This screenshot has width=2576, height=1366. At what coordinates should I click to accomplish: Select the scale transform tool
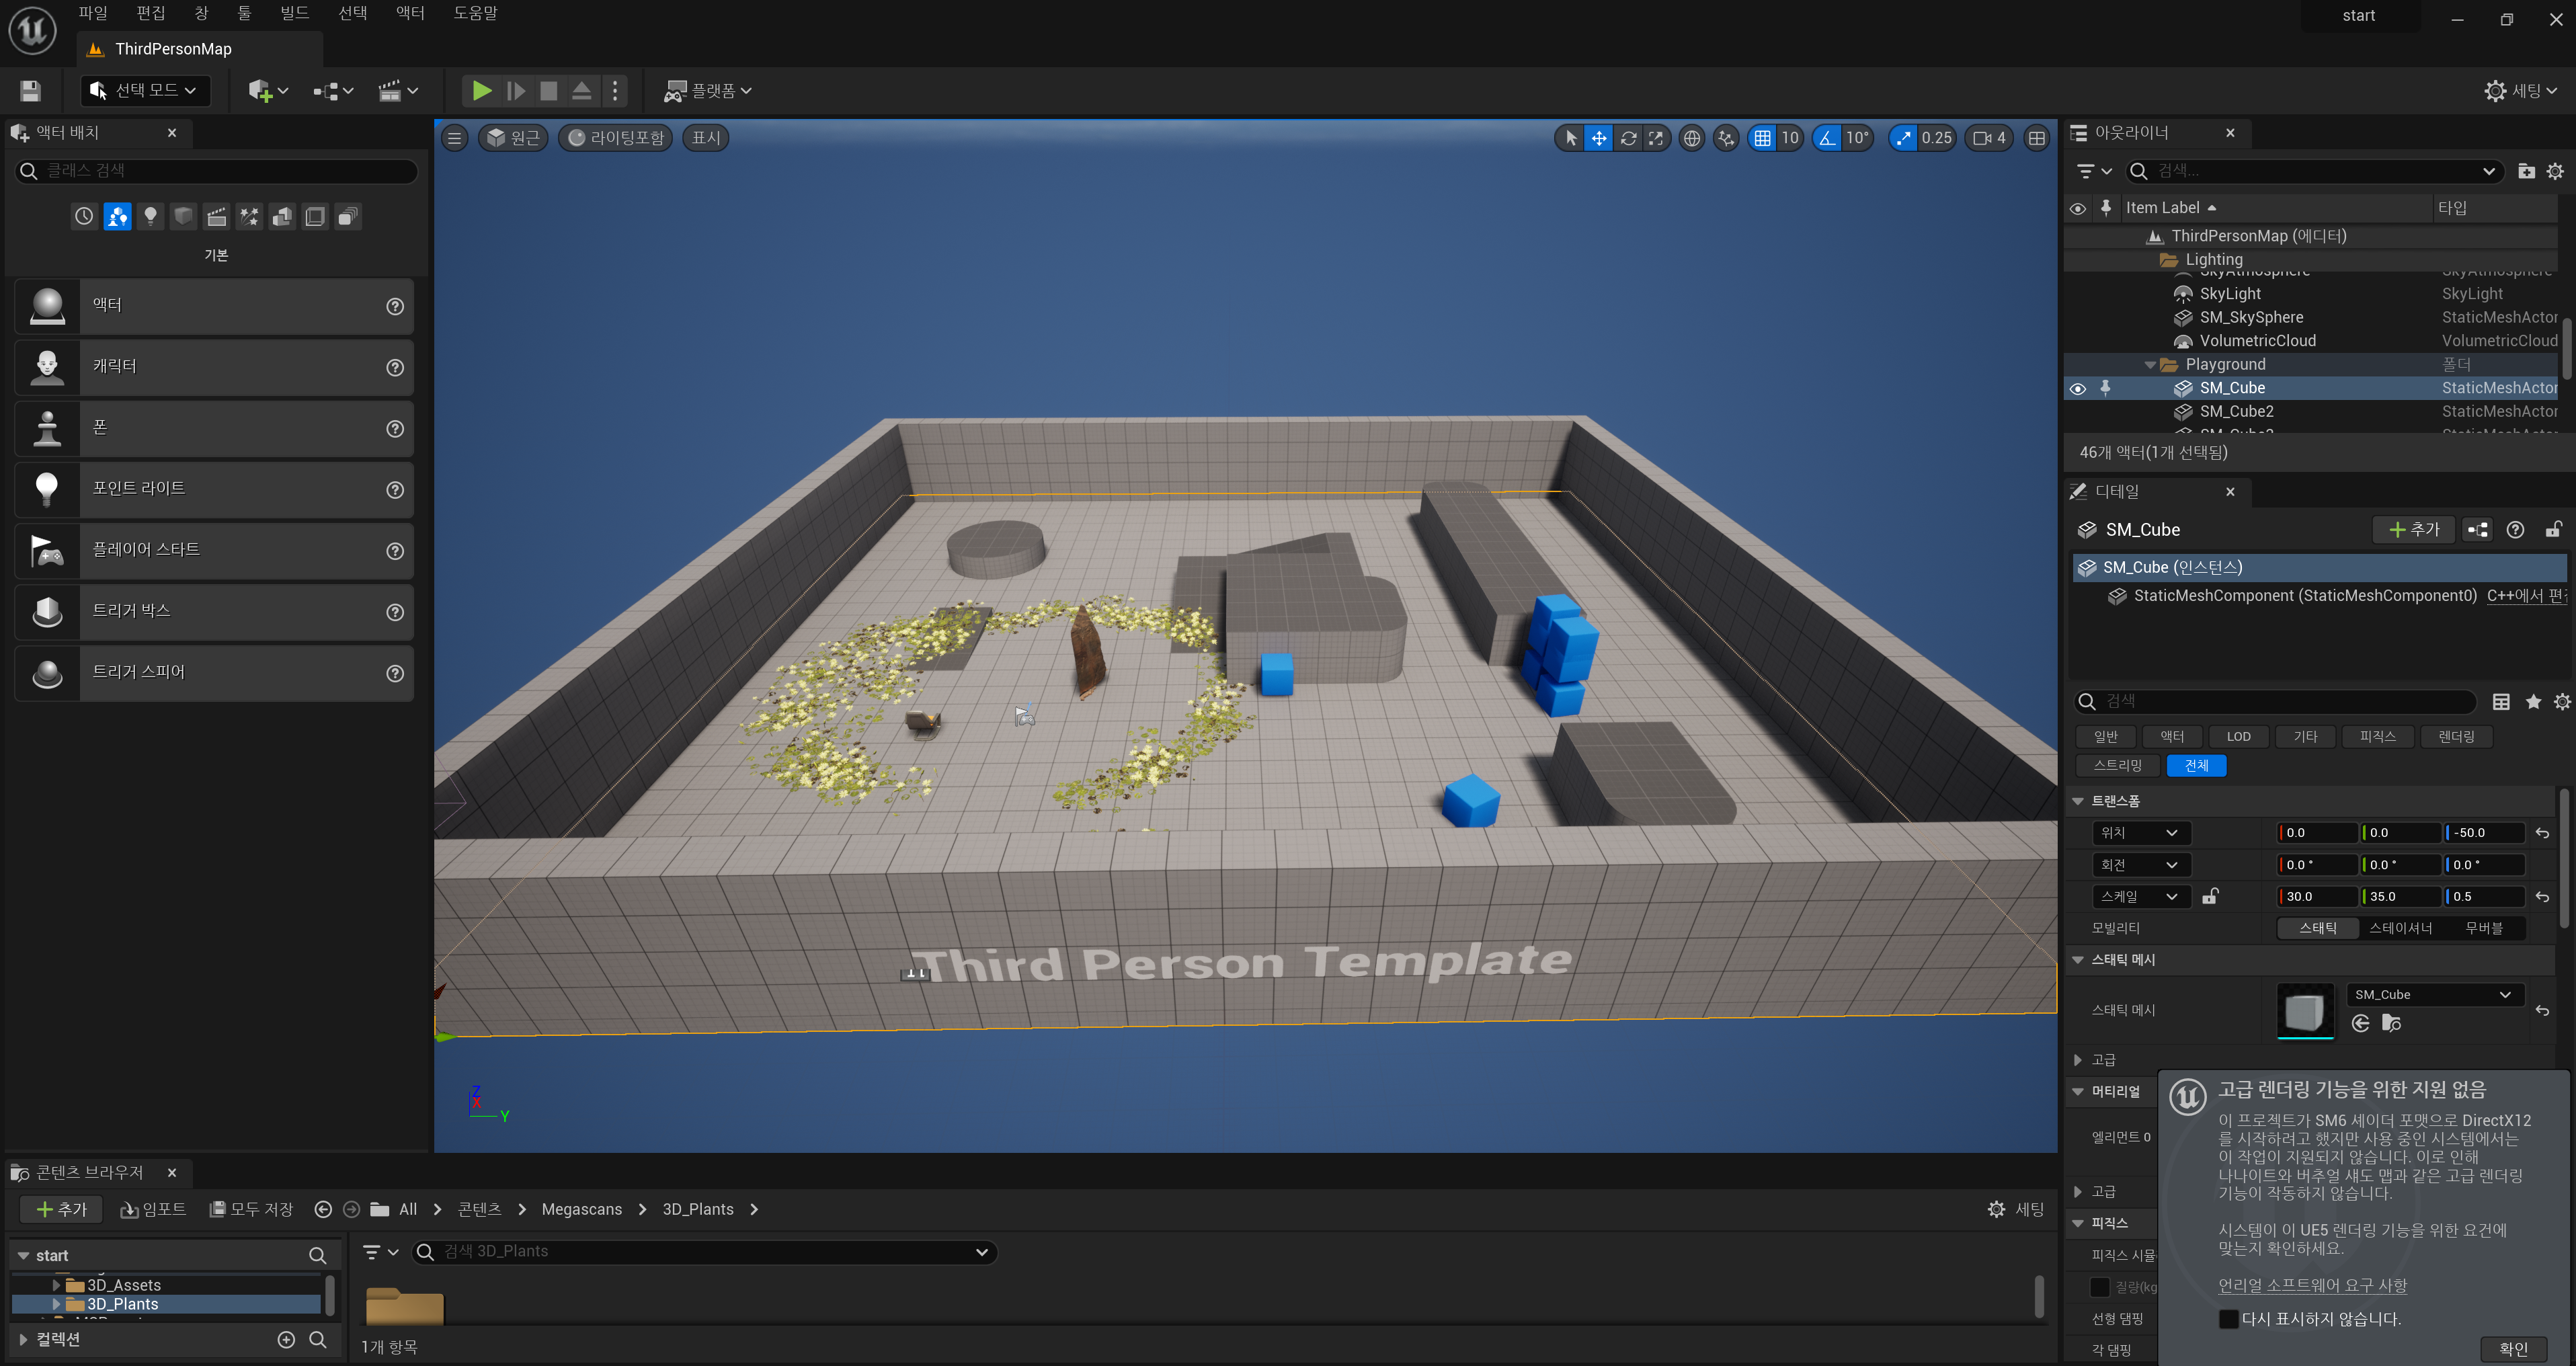1656,138
